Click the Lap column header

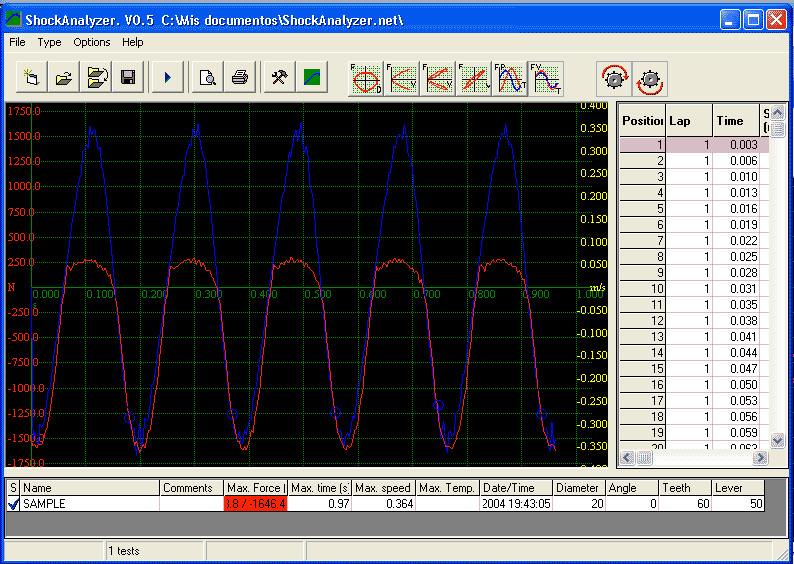click(689, 120)
